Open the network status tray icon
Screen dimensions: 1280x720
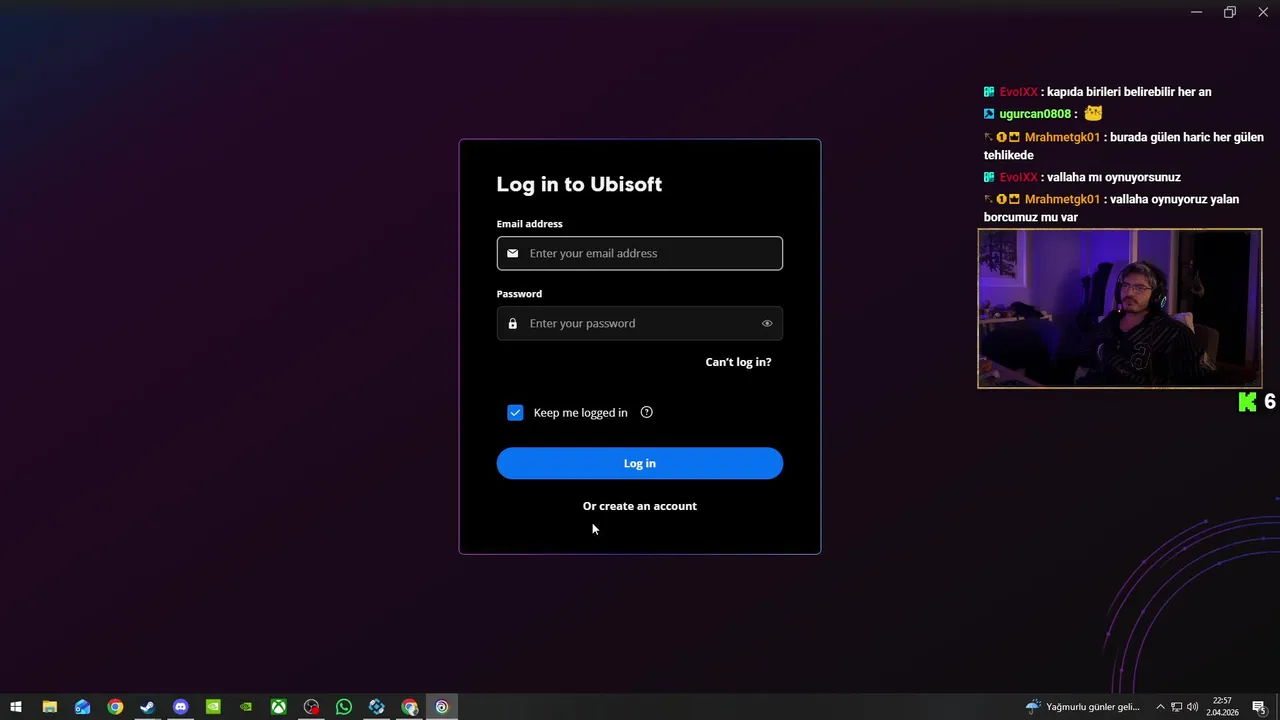click(x=1176, y=707)
